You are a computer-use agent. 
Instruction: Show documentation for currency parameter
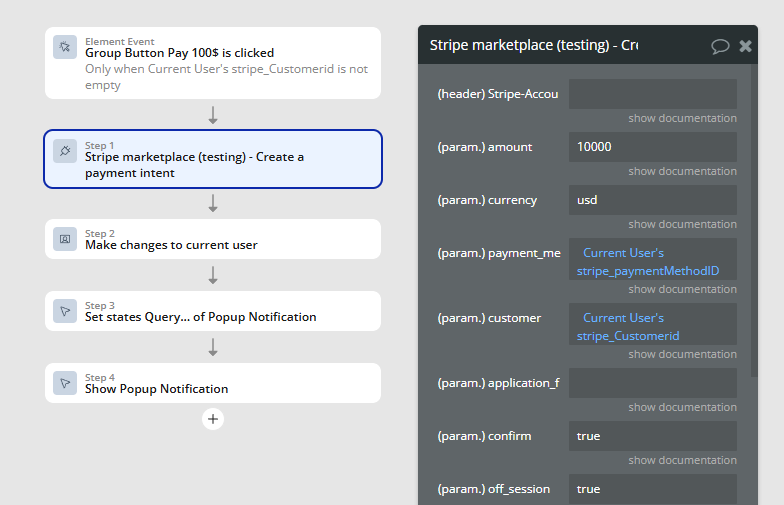682,224
